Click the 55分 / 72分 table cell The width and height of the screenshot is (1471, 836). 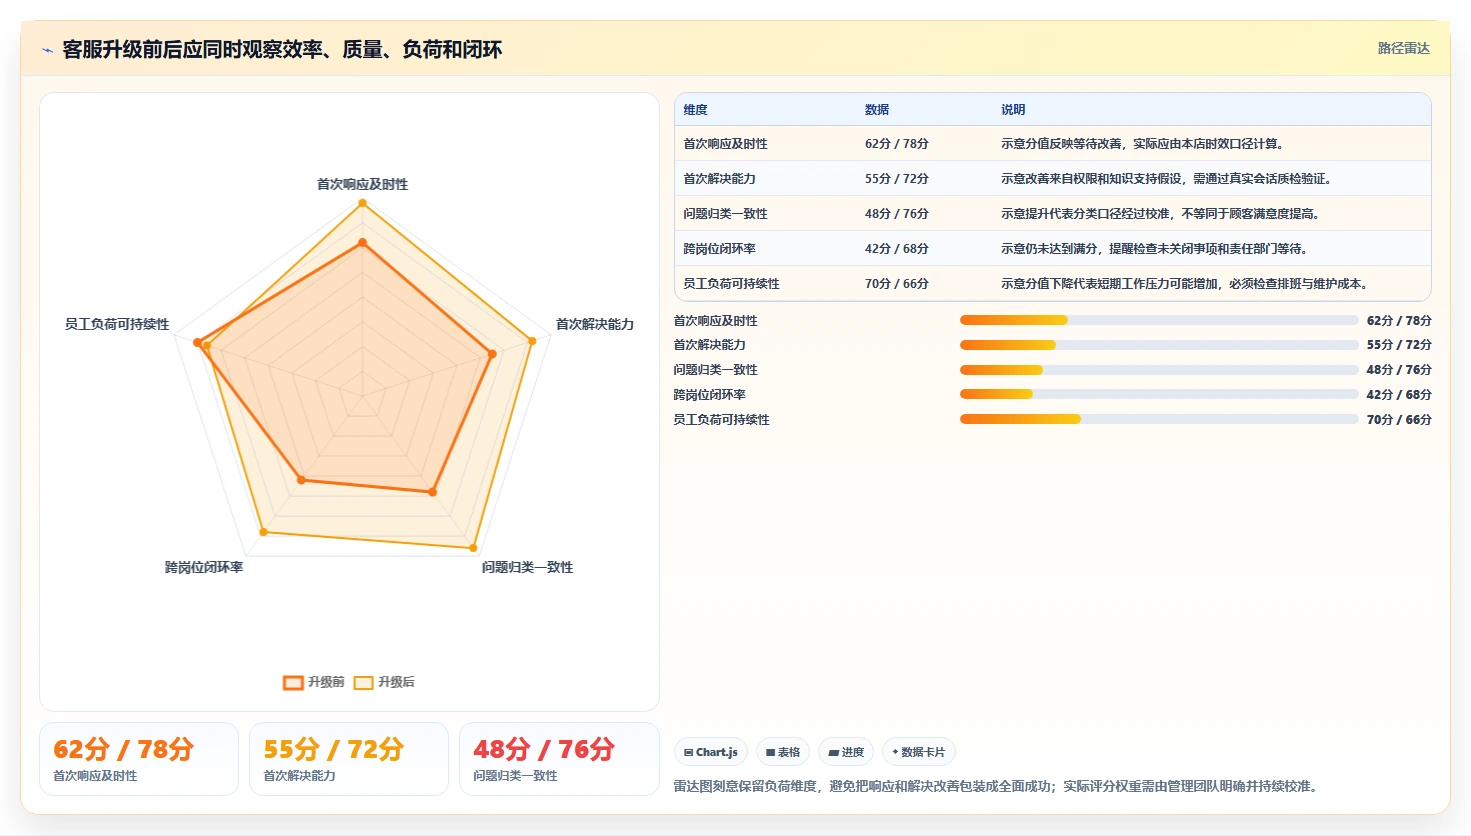[897, 179]
